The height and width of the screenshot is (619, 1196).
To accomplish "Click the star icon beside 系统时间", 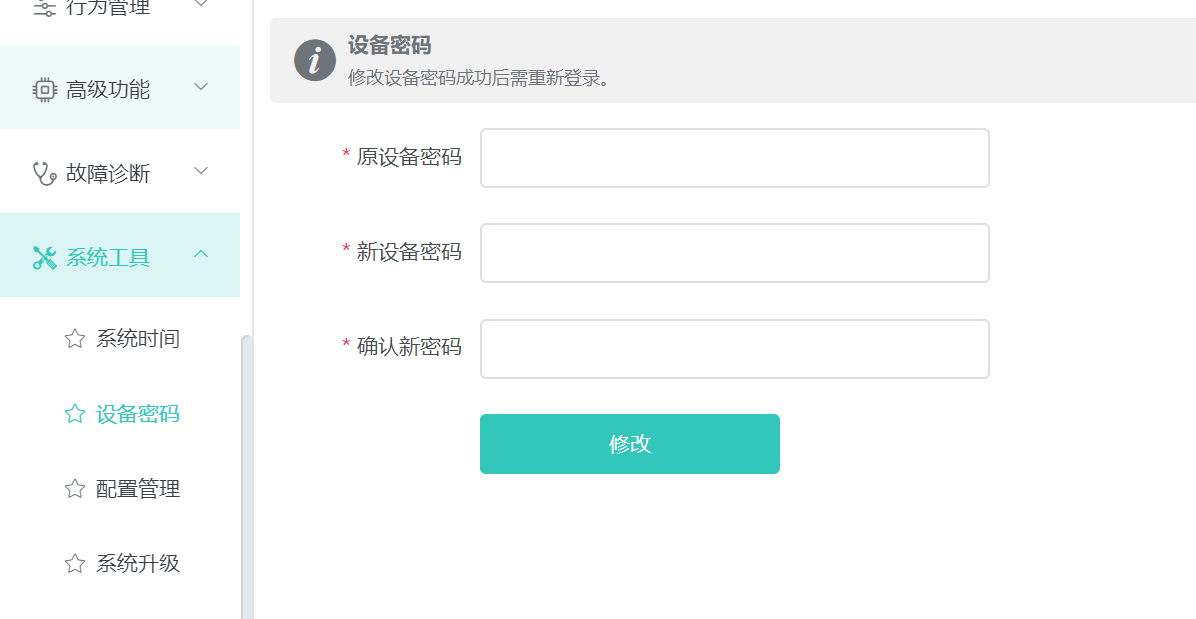I will click(x=74, y=339).
